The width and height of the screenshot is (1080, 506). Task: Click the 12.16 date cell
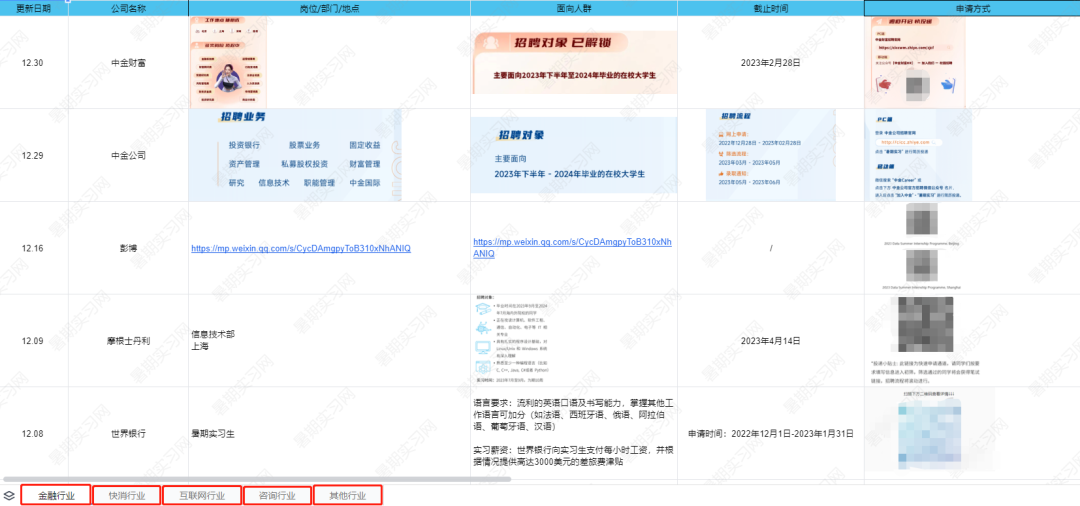tap(34, 248)
